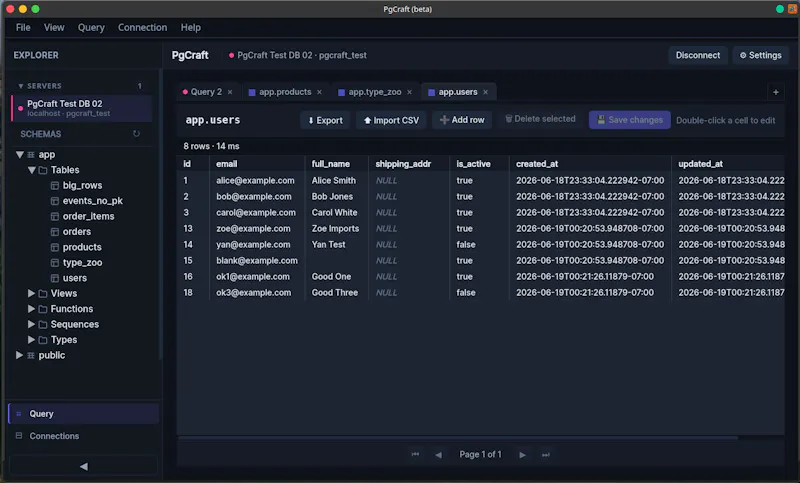This screenshot has width=800, height=483.
Task: Click the big_rows table icon
Action: (55, 185)
